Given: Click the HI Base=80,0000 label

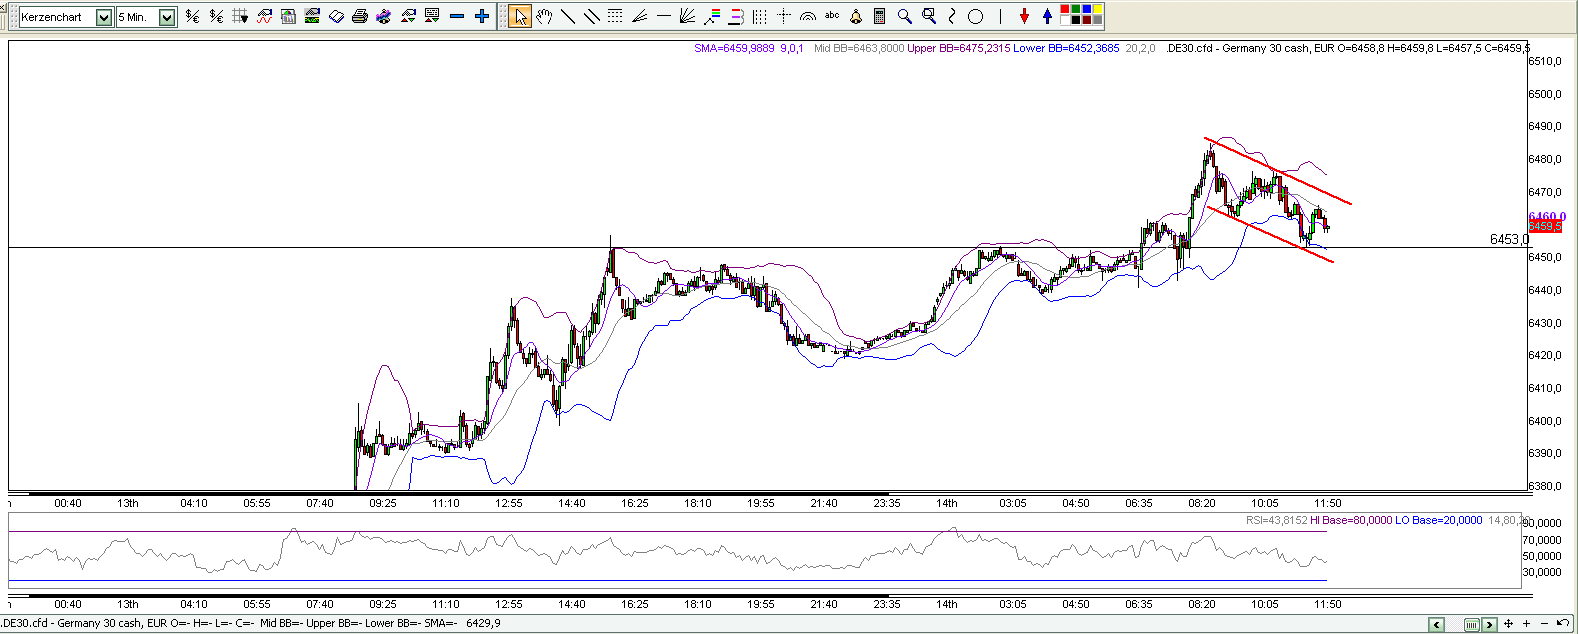Looking at the screenshot, I should [x=1351, y=520].
